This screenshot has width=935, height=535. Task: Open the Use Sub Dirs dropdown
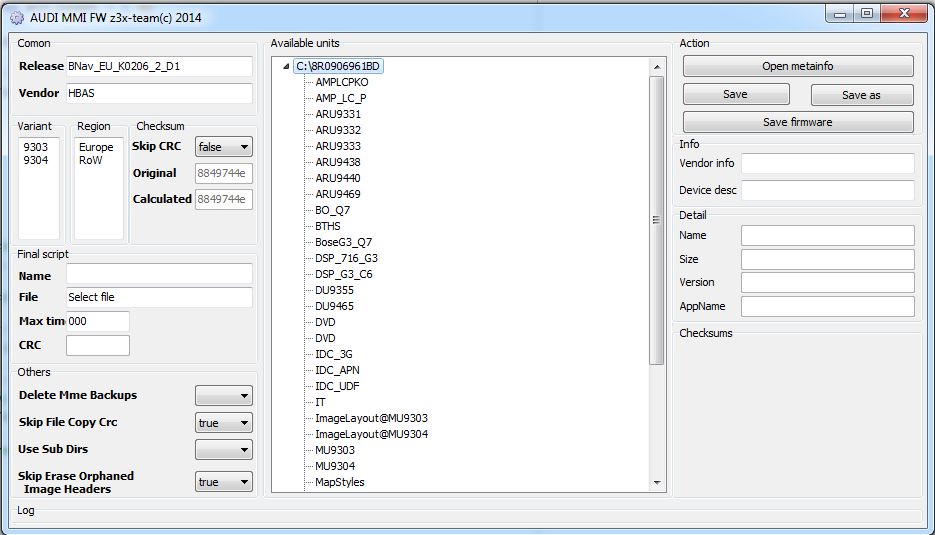(x=224, y=450)
